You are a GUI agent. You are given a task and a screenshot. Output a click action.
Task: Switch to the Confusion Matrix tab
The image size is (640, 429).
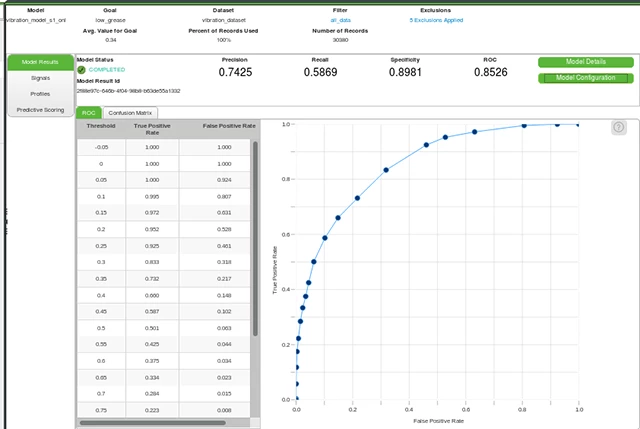coord(130,113)
